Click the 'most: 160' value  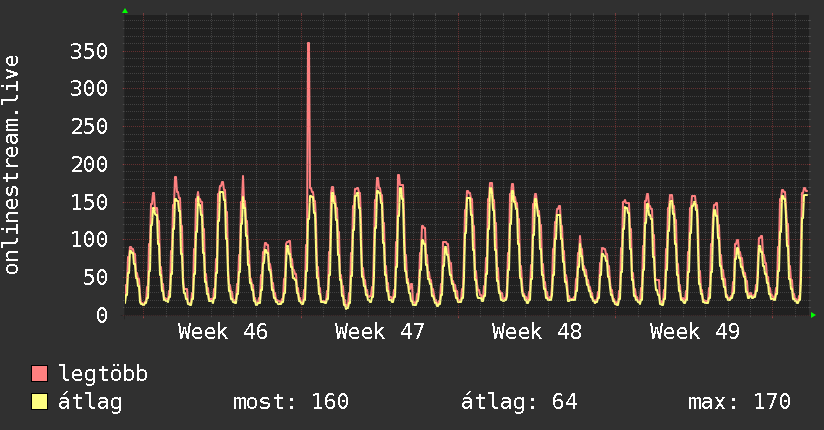click(x=291, y=402)
